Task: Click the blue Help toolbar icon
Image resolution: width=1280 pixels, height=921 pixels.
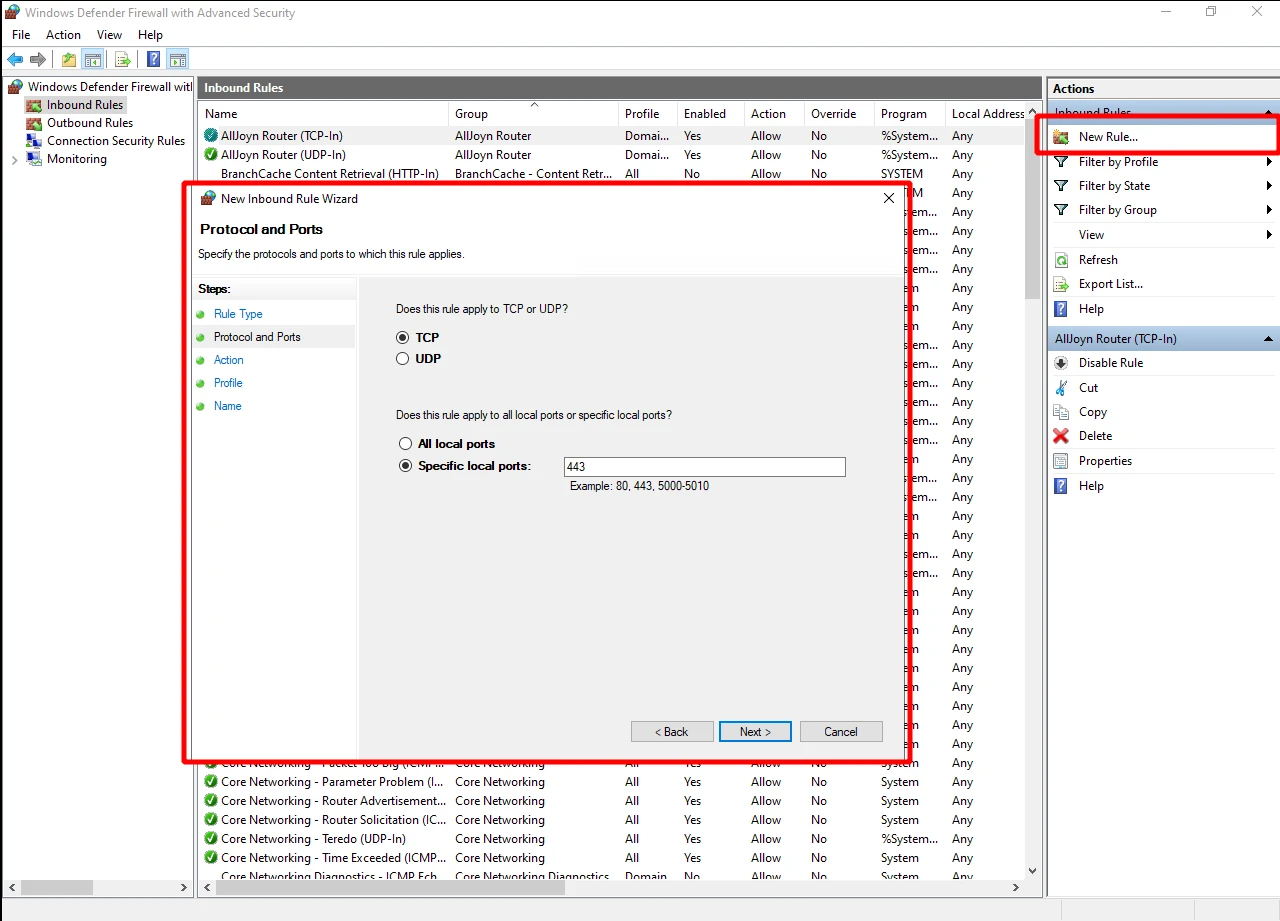Action: point(154,60)
